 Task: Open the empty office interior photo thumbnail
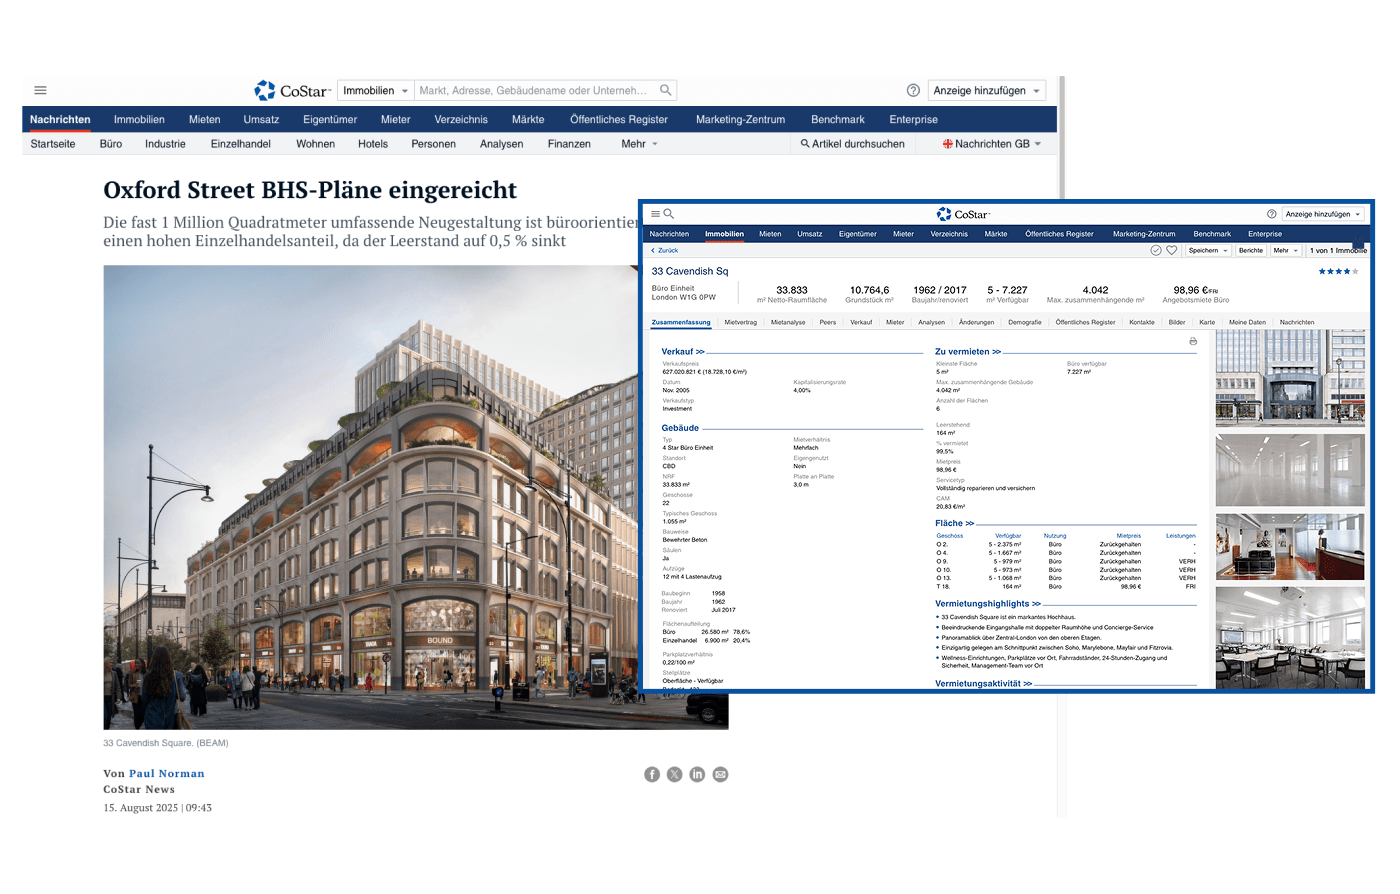(x=1290, y=470)
